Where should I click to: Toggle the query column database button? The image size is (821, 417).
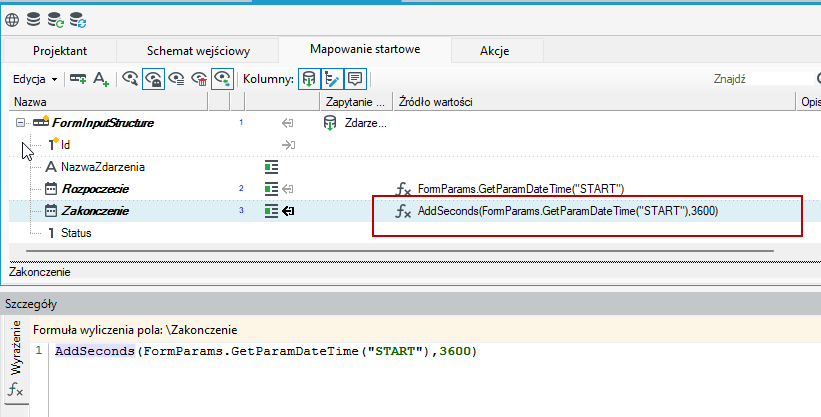tap(309, 79)
